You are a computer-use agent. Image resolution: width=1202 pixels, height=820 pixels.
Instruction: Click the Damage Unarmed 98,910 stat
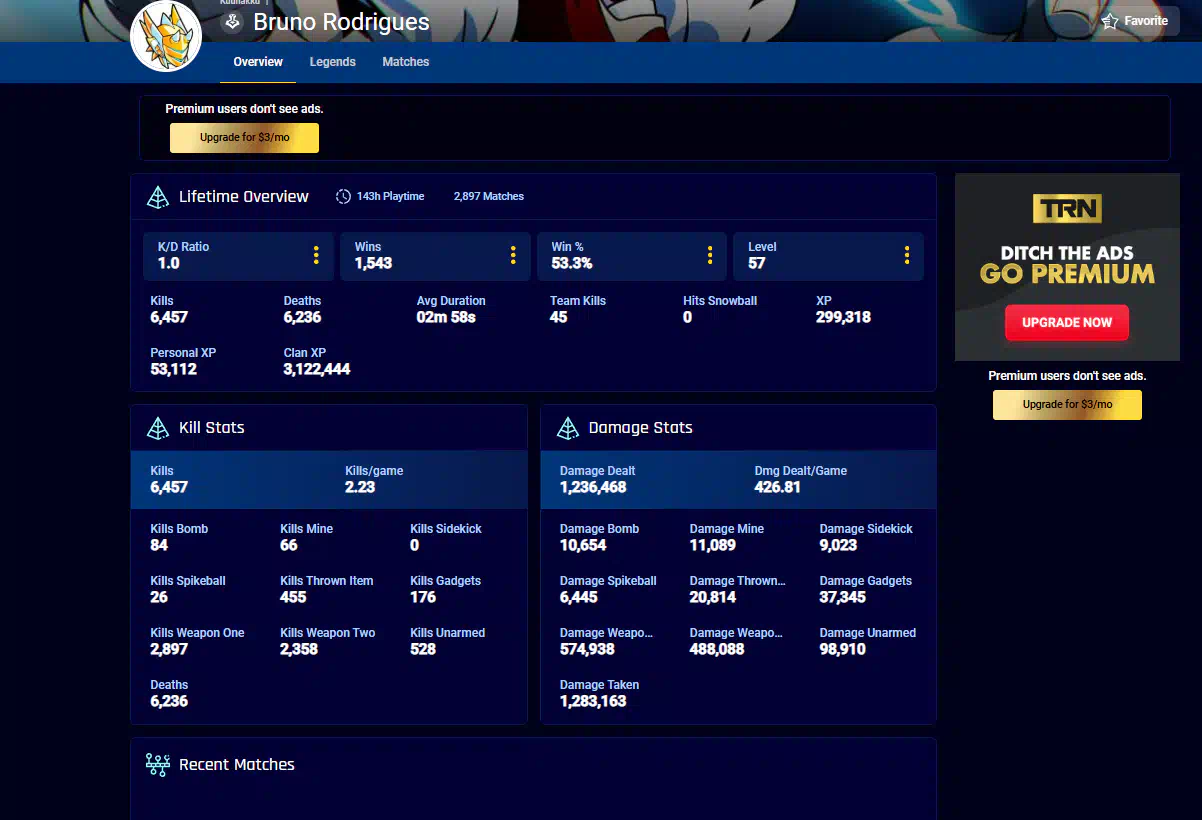[868, 641]
